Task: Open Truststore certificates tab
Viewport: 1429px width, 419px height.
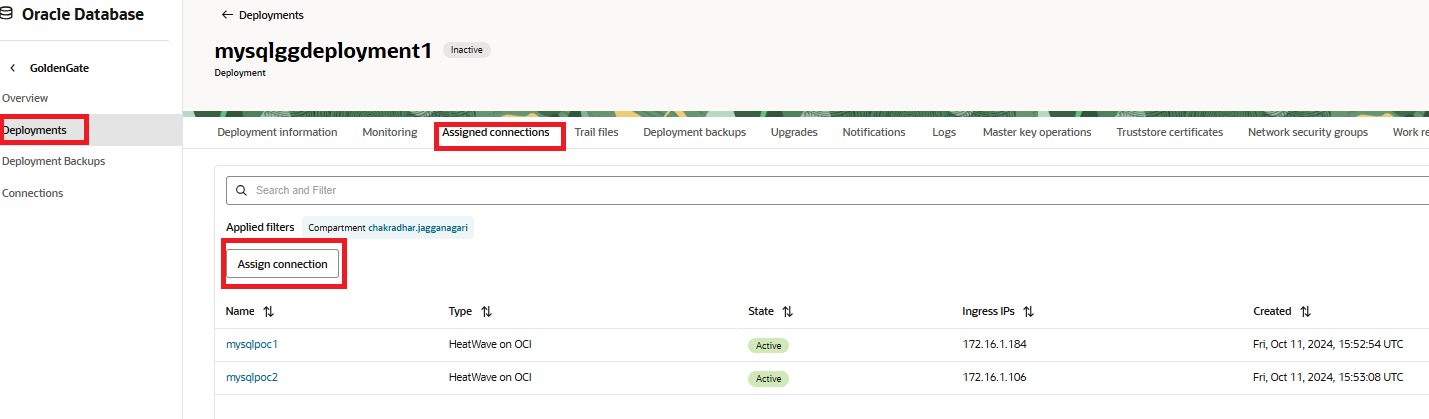Action: [x=1169, y=132]
